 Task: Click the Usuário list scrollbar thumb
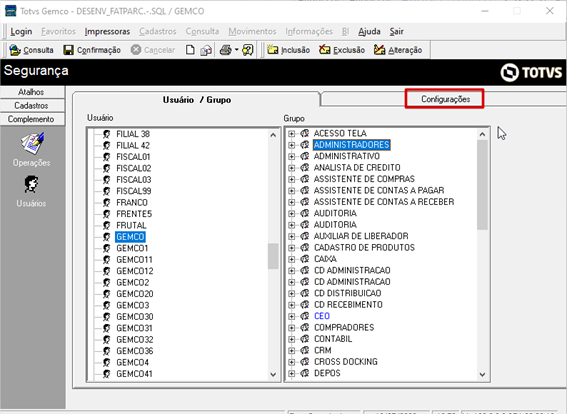click(273, 256)
